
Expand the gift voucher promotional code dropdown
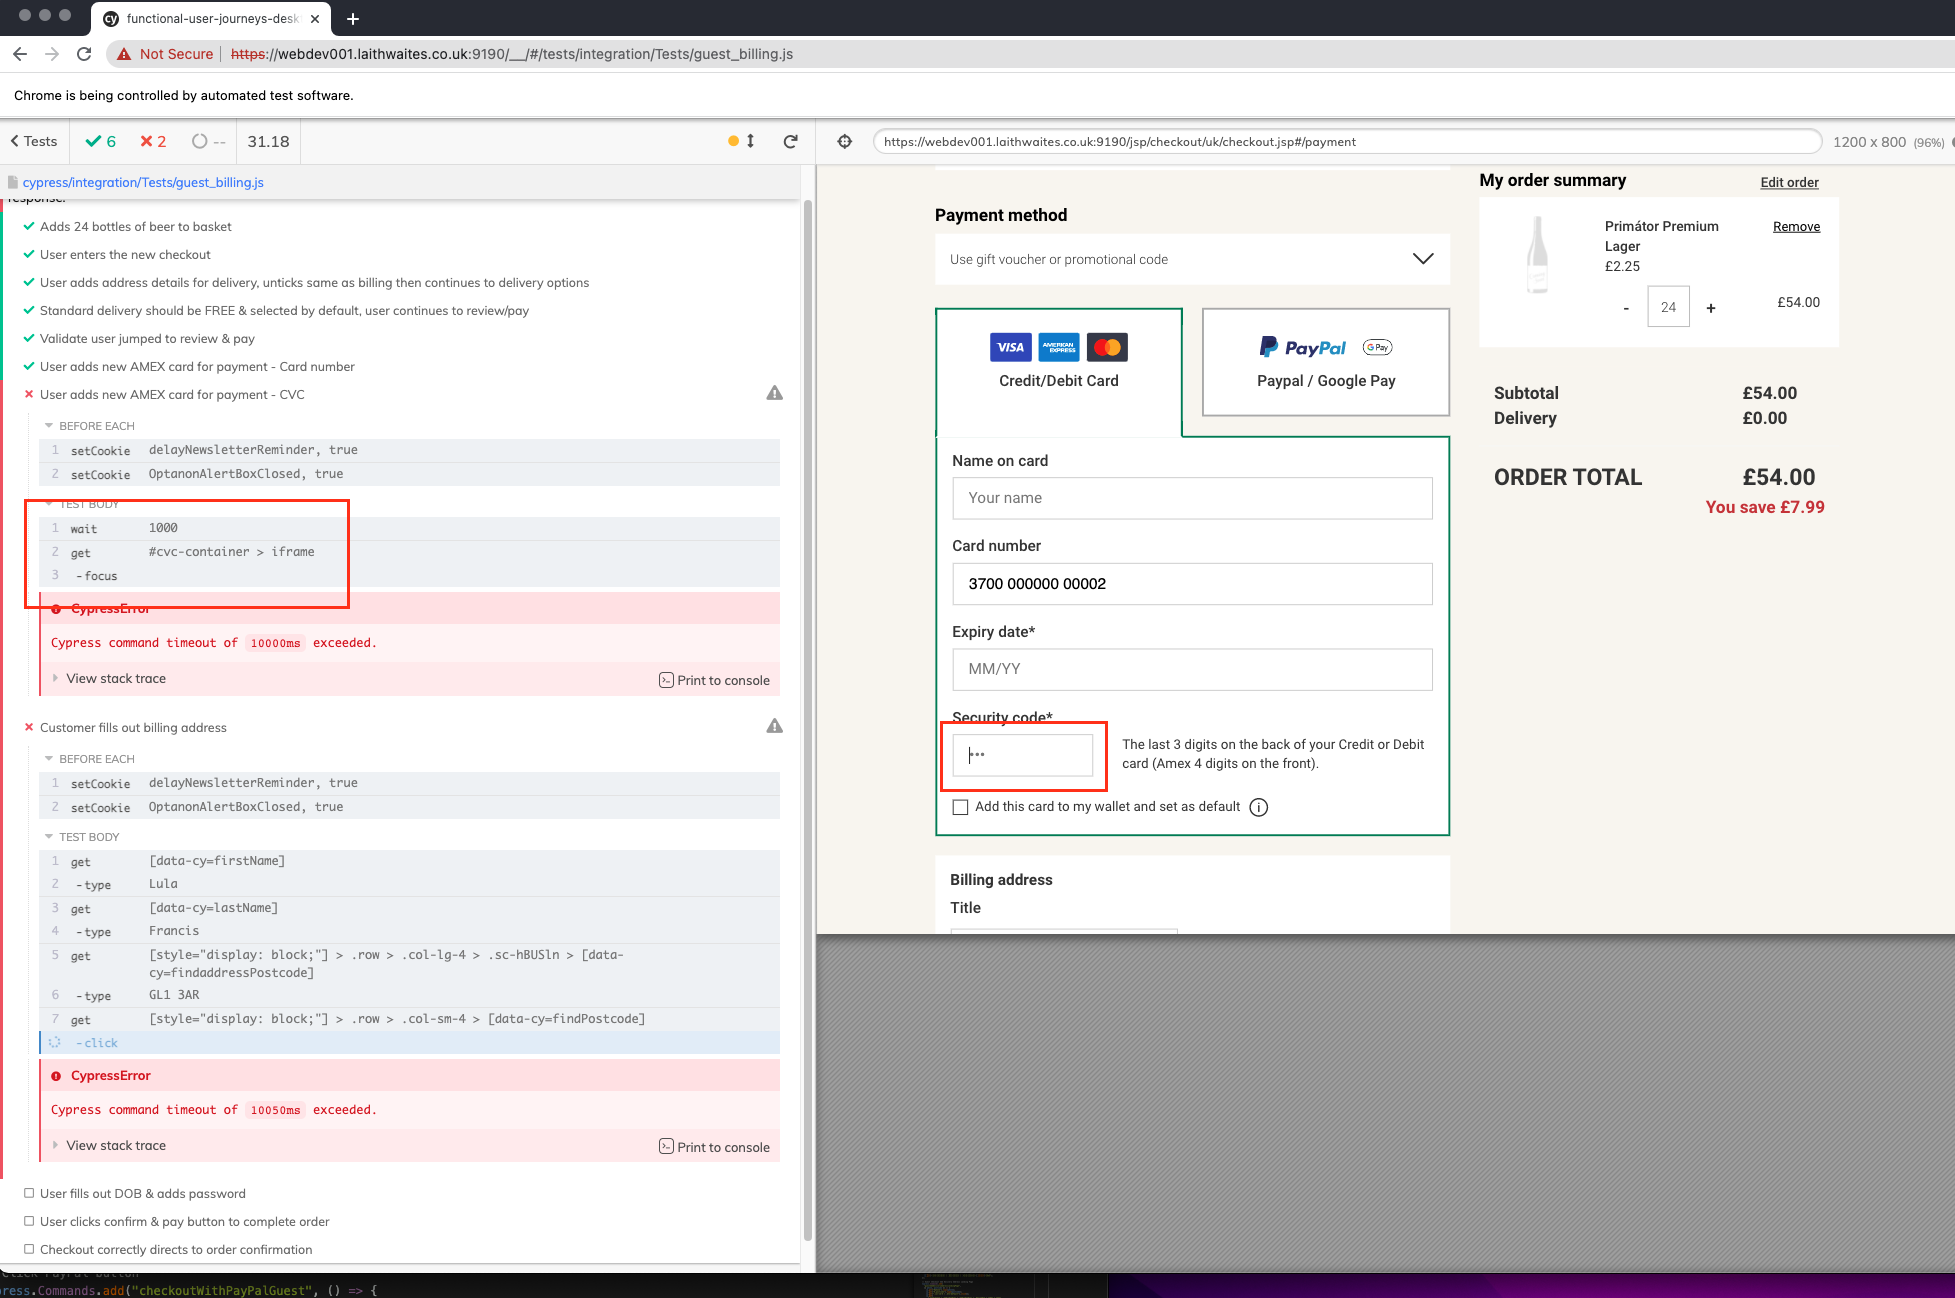coord(1422,259)
